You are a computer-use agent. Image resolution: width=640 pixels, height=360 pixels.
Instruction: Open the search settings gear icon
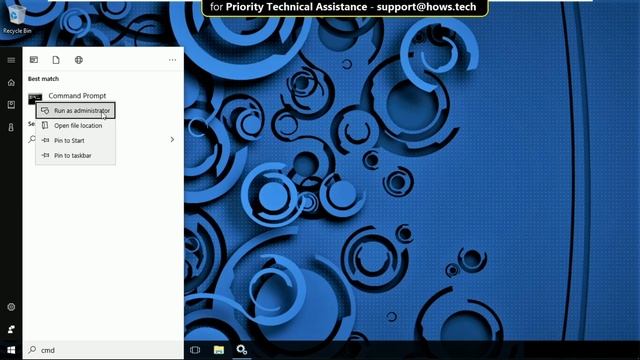click(x=11, y=307)
